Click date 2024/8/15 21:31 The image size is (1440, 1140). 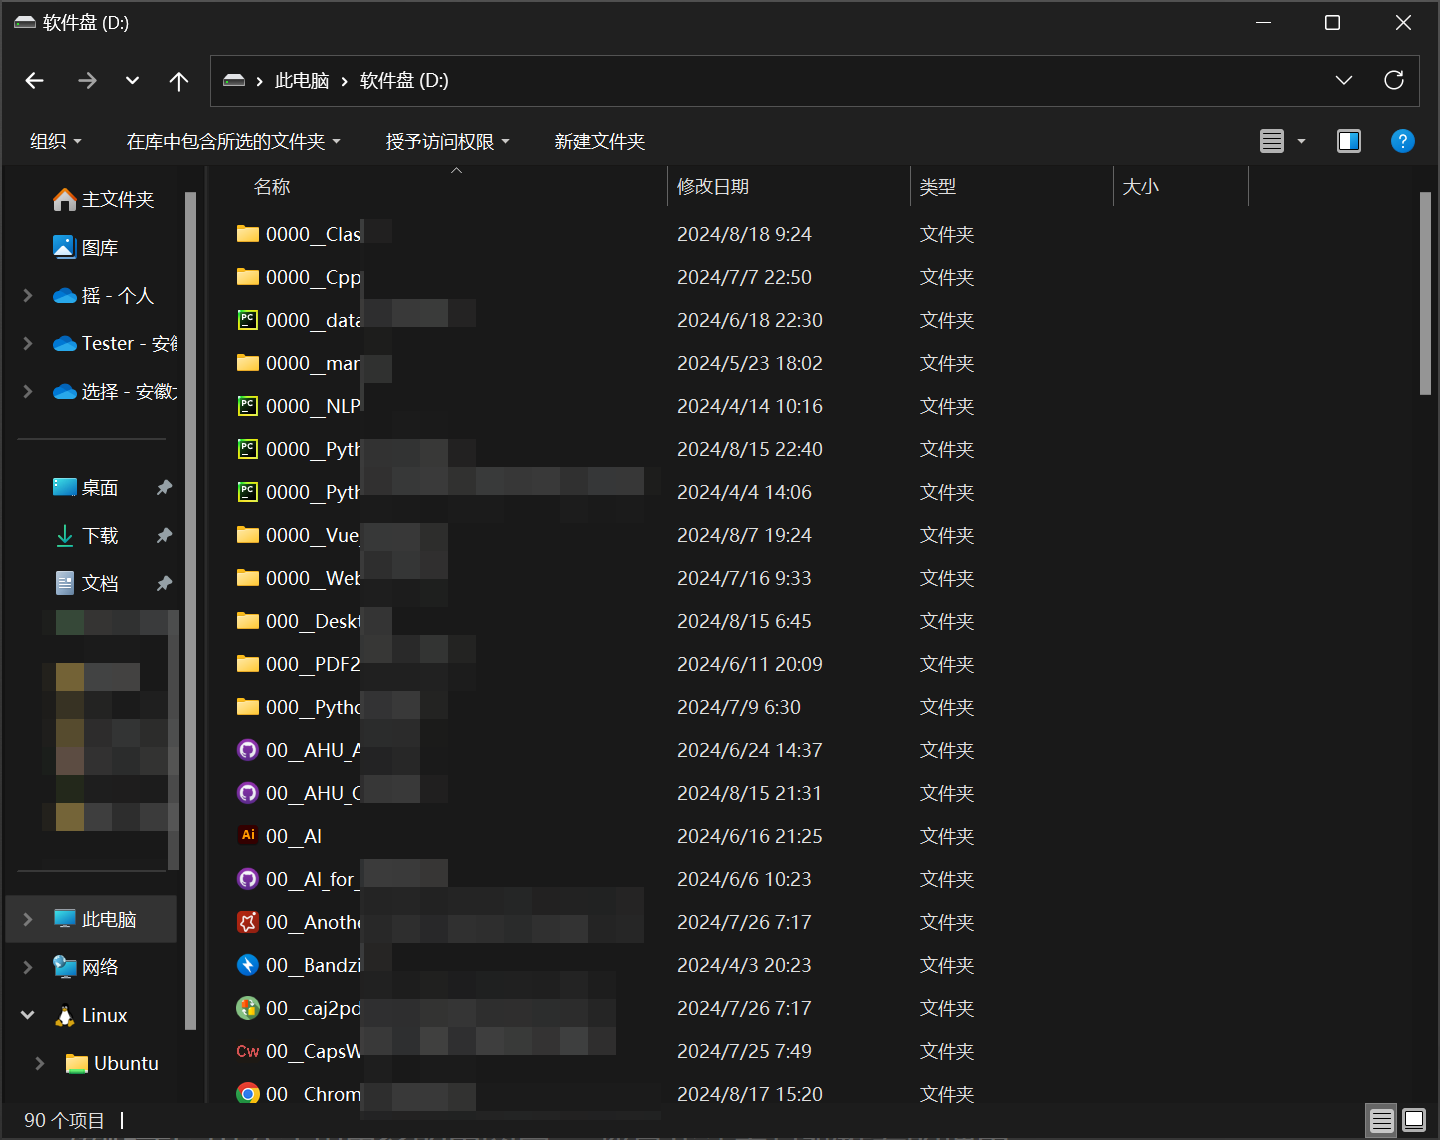(750, 793)
